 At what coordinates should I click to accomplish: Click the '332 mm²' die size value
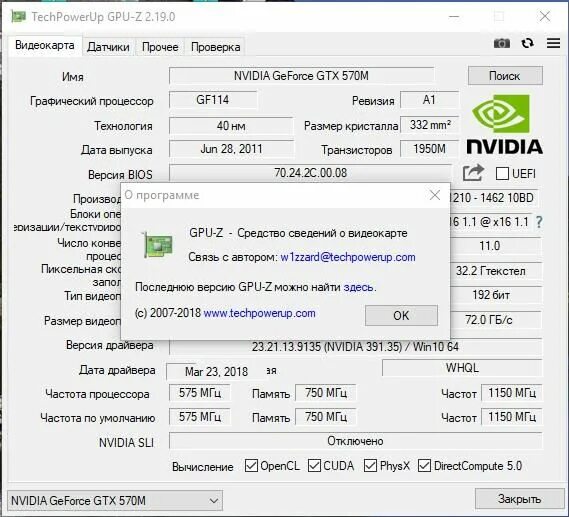click(x=430, y=125)
